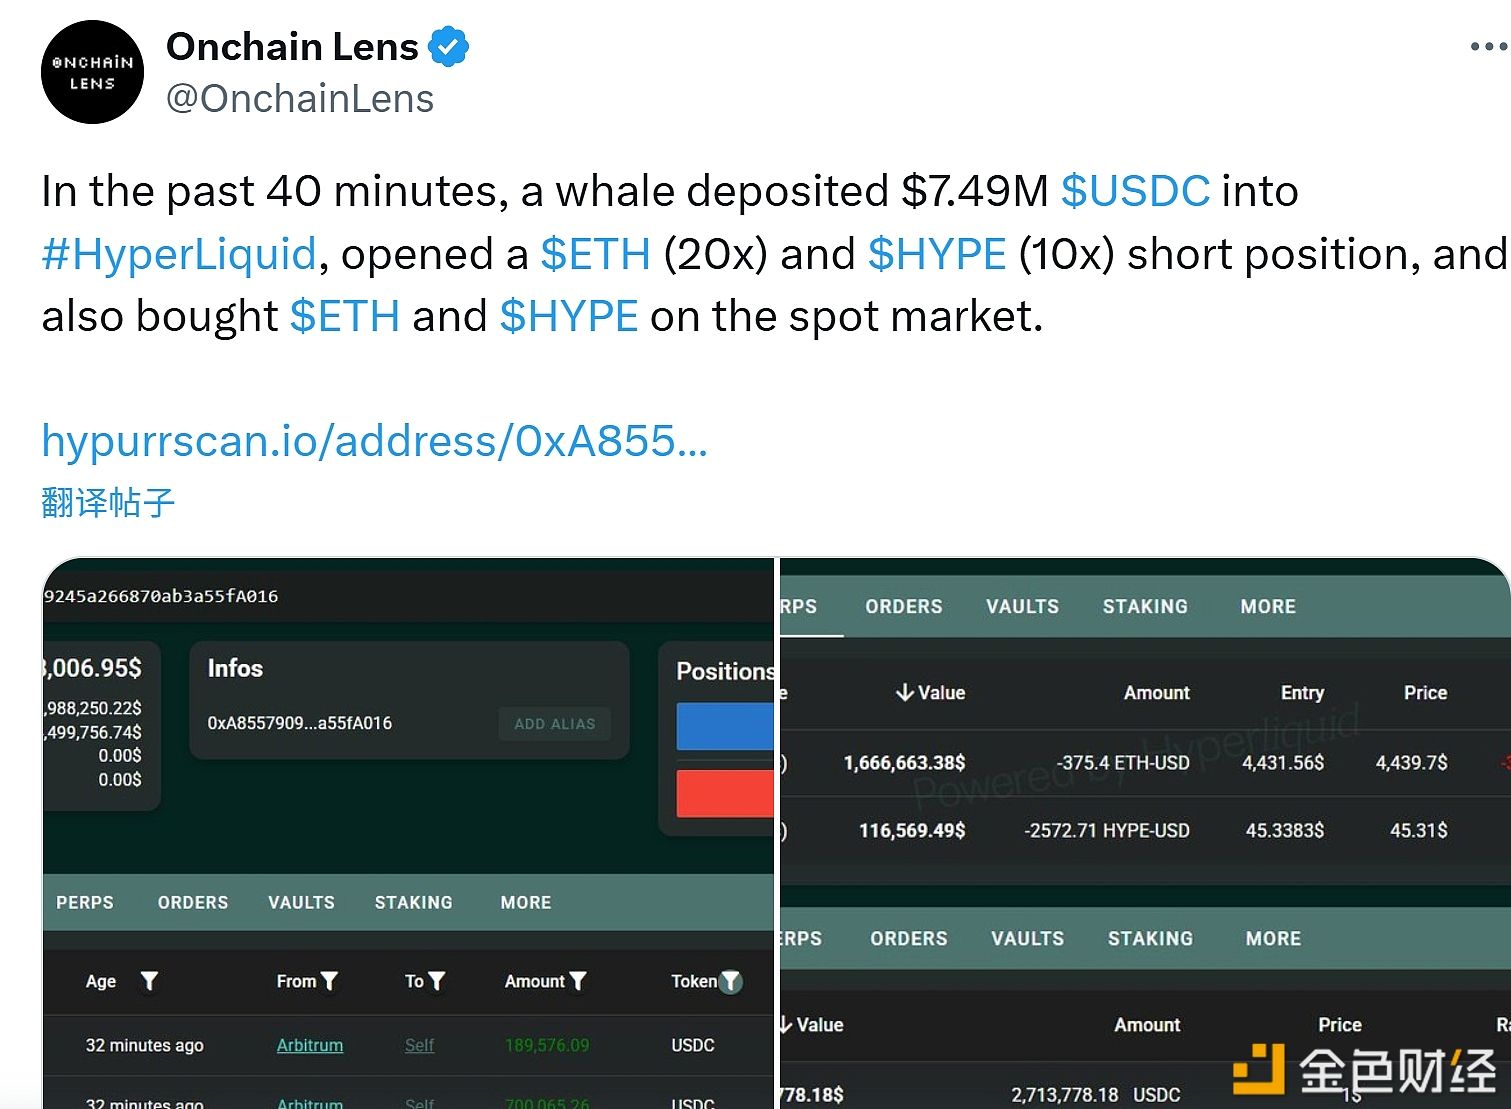The width and height of the screenshot is (1511, 1109).
Task: Switch to the STAKING tab in left panel
Action: [x=414, y=902]
